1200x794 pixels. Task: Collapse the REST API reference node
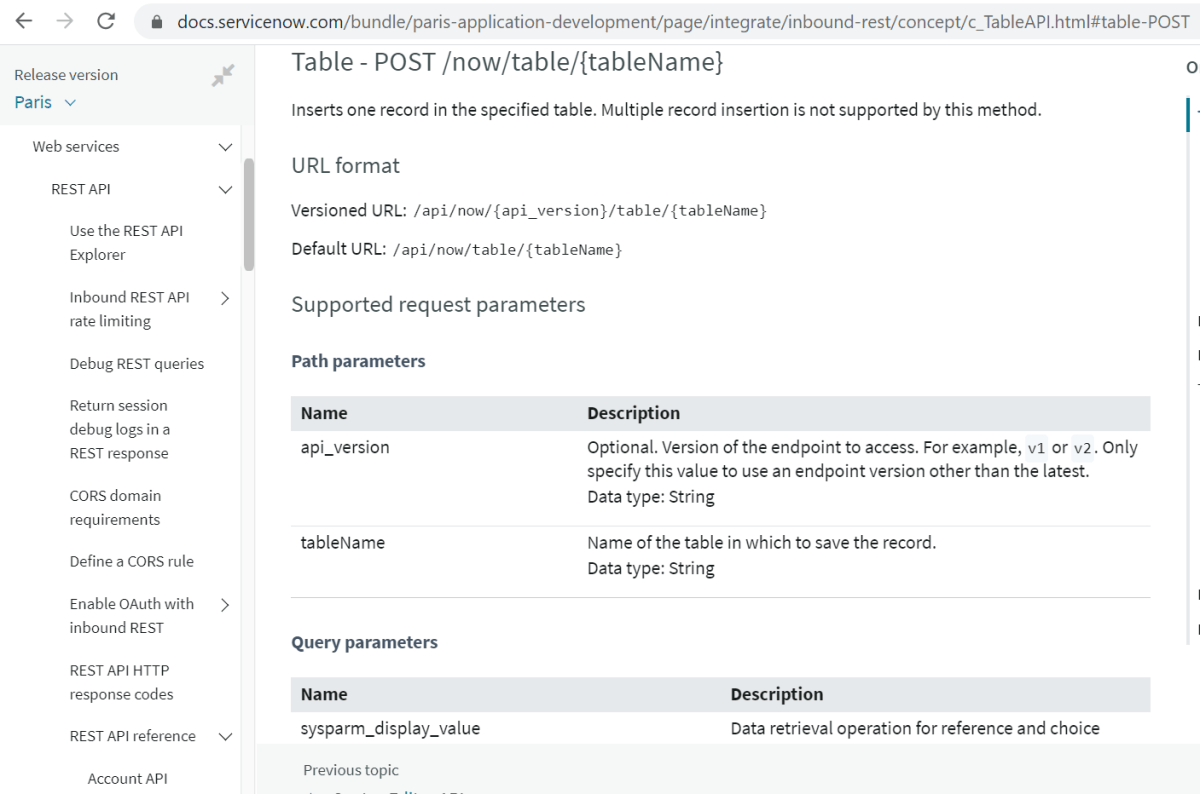pos(225,737)
